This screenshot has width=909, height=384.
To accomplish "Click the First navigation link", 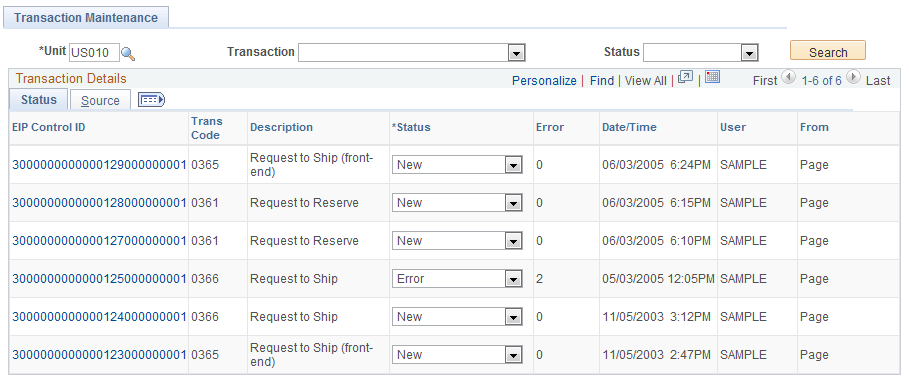I will [x=765, y=81].
